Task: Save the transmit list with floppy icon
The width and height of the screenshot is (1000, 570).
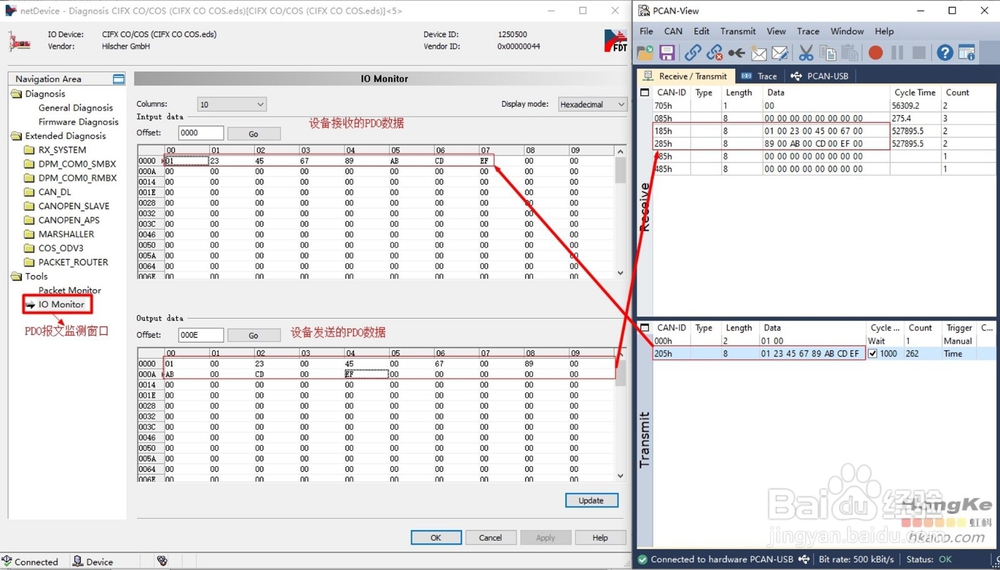Action: click(667, 52)
